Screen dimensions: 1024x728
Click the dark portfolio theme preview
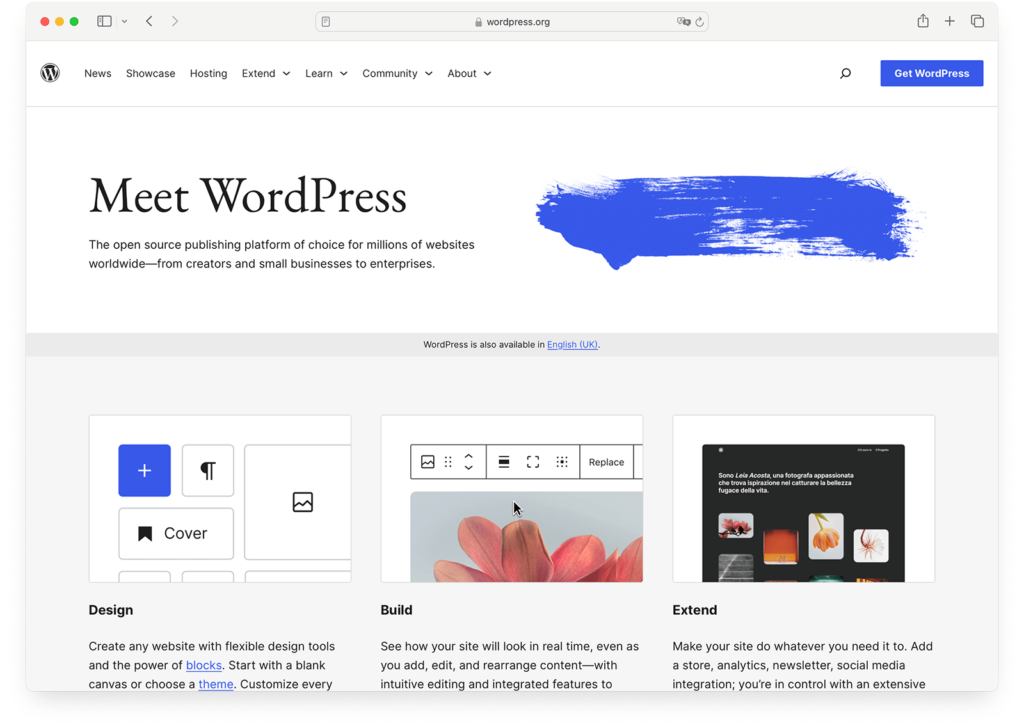coord(803,513)
